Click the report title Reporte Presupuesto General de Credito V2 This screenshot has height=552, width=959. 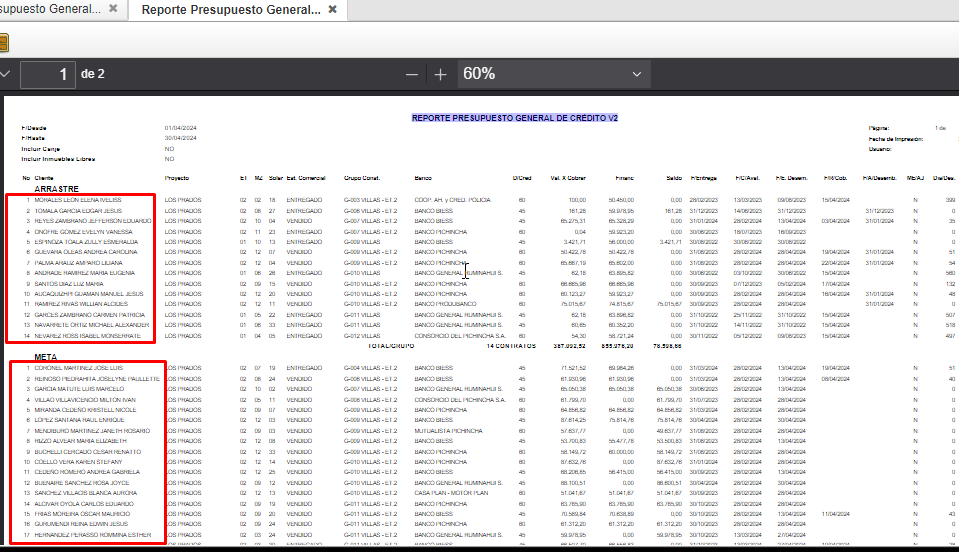pos(515,118)
